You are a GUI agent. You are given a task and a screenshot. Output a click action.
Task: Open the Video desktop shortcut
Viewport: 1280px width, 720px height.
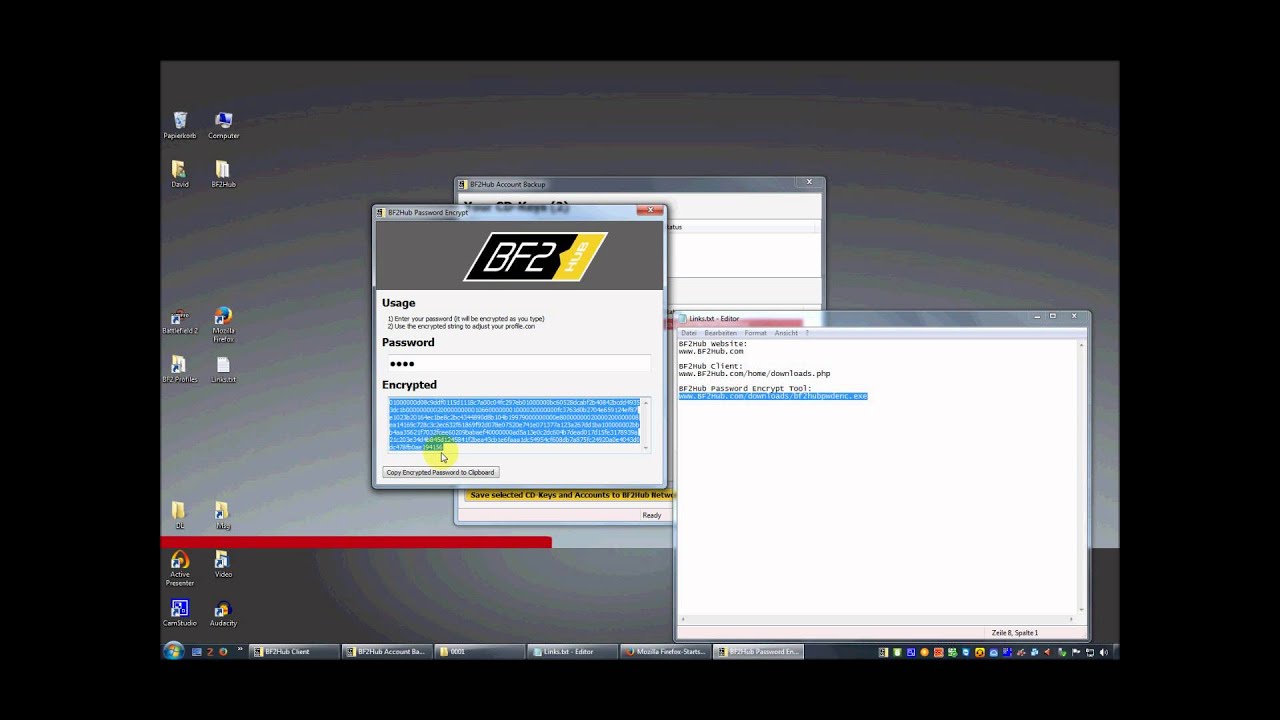(x=223, y=564)
